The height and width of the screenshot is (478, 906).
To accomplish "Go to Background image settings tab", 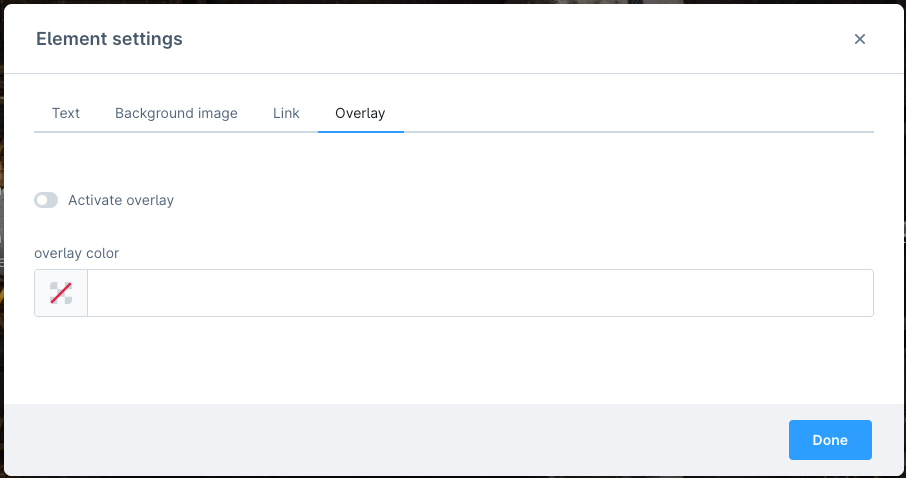I will point(176,113).
